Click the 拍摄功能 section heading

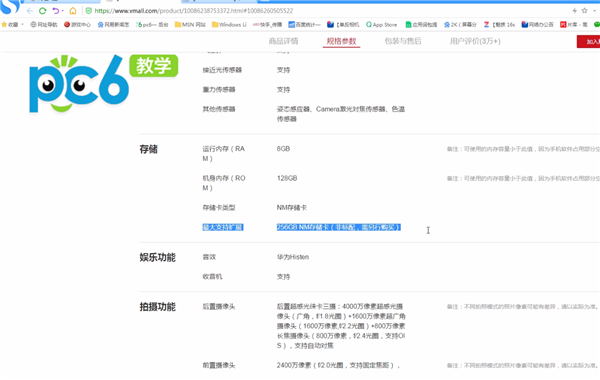[157, 307]
